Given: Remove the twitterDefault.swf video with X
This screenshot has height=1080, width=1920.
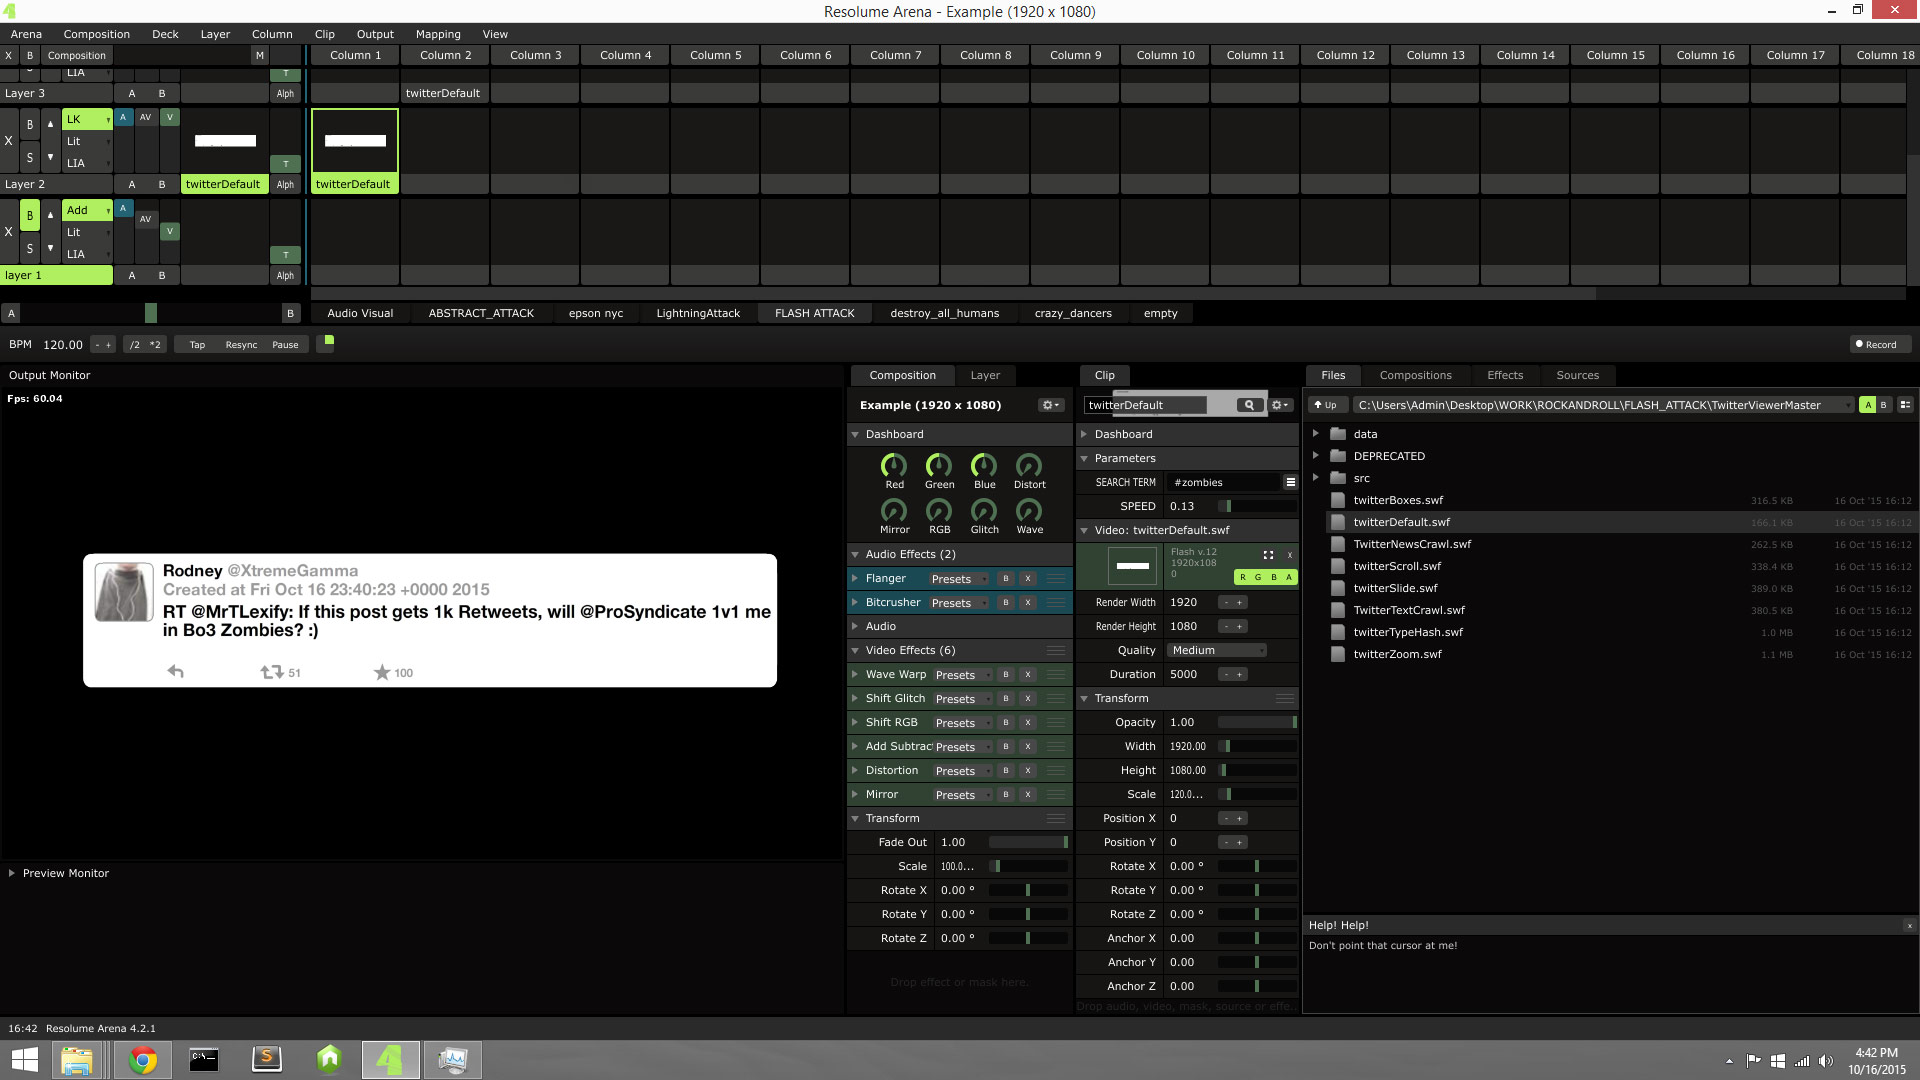Looking at the screenshot, I should pyautogui.click(x=1289, y=554).
